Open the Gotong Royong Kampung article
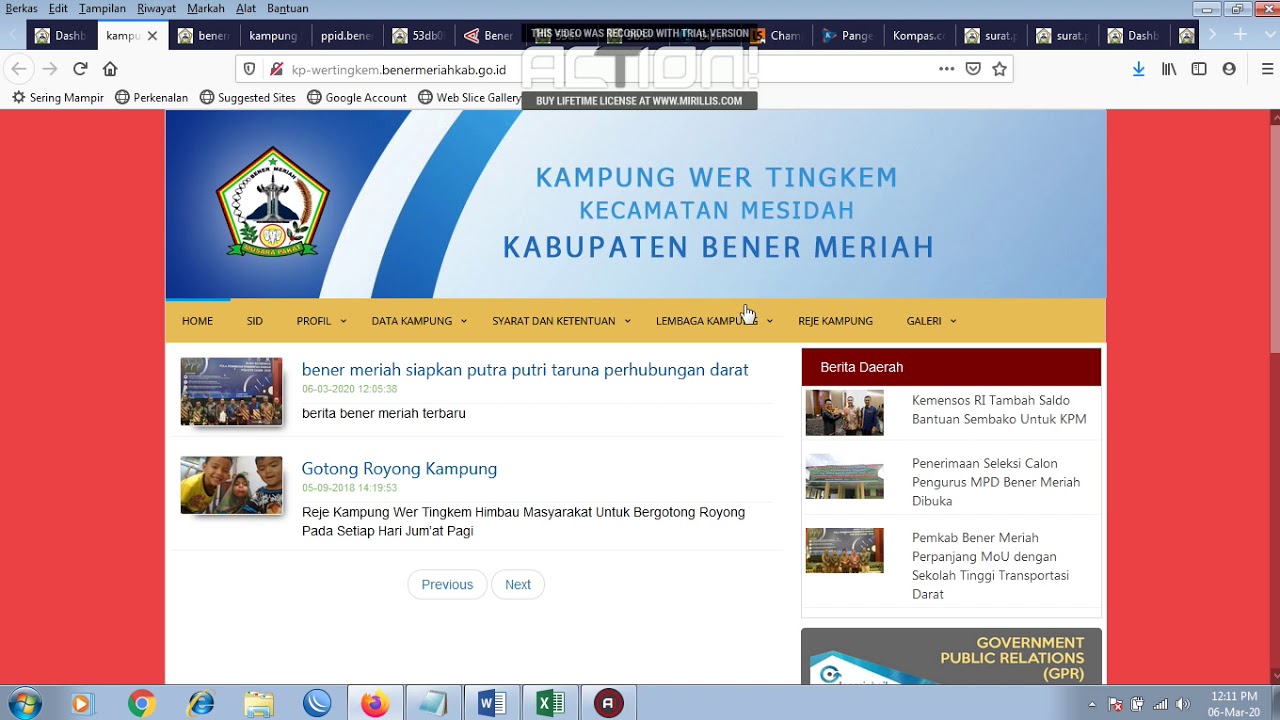Screen dimensions: 1280x720 point(399,469)
